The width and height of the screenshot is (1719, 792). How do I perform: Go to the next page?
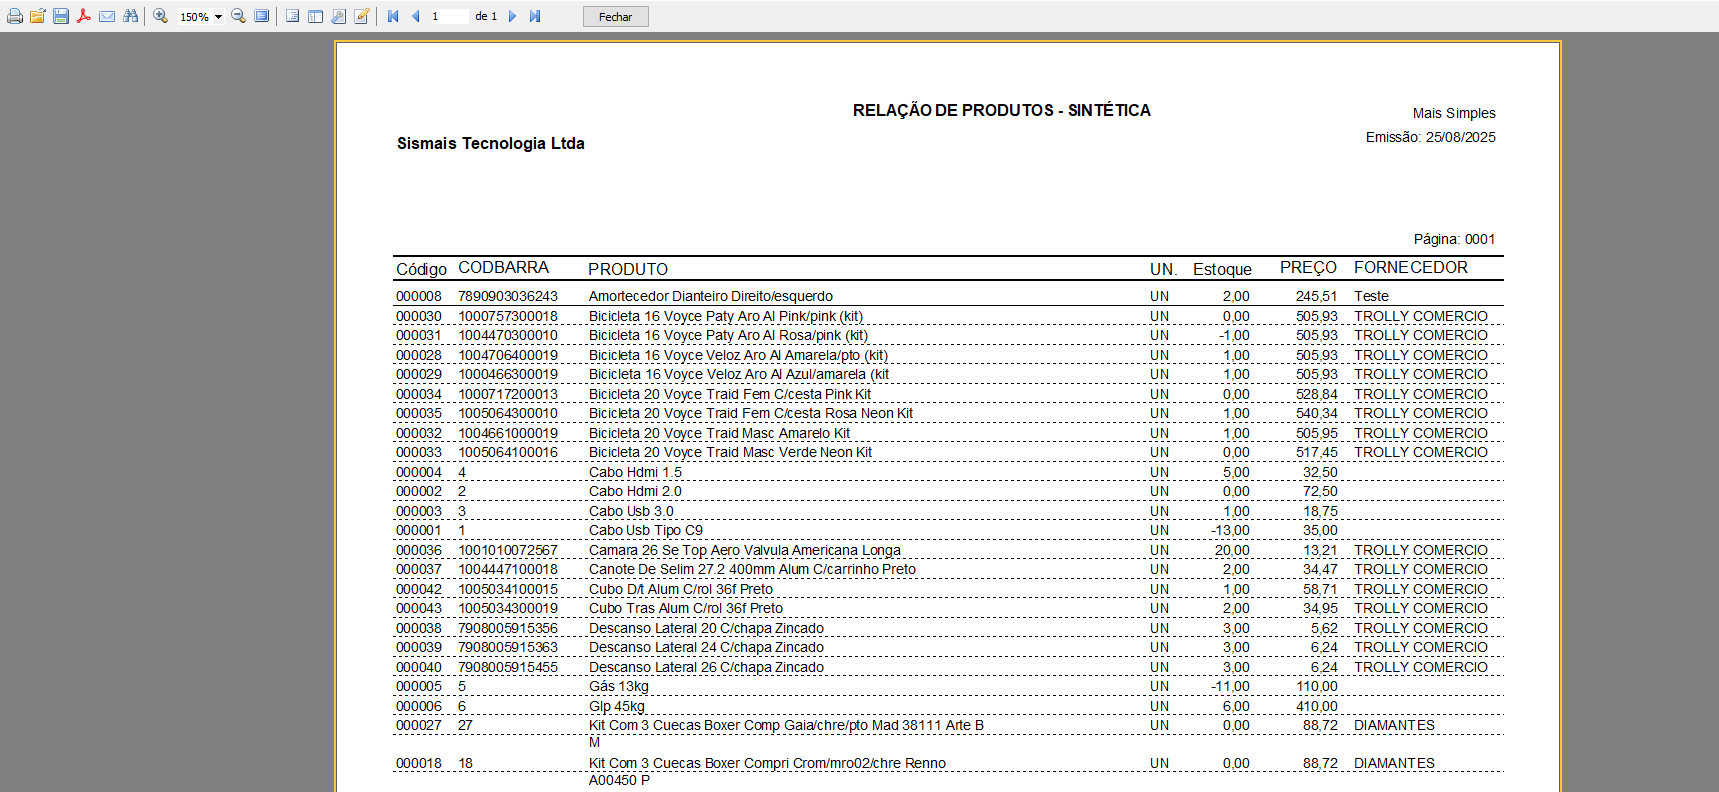click(x=512, y=16)
